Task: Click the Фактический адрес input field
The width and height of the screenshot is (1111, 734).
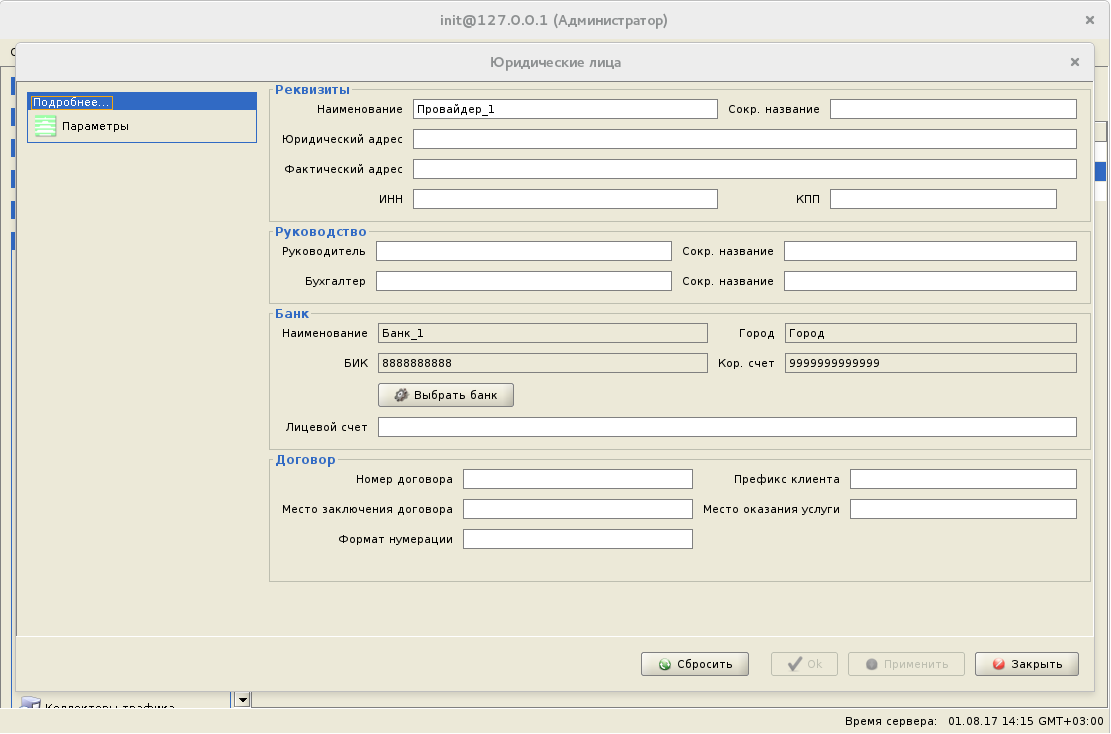Action: click(744, 169)
